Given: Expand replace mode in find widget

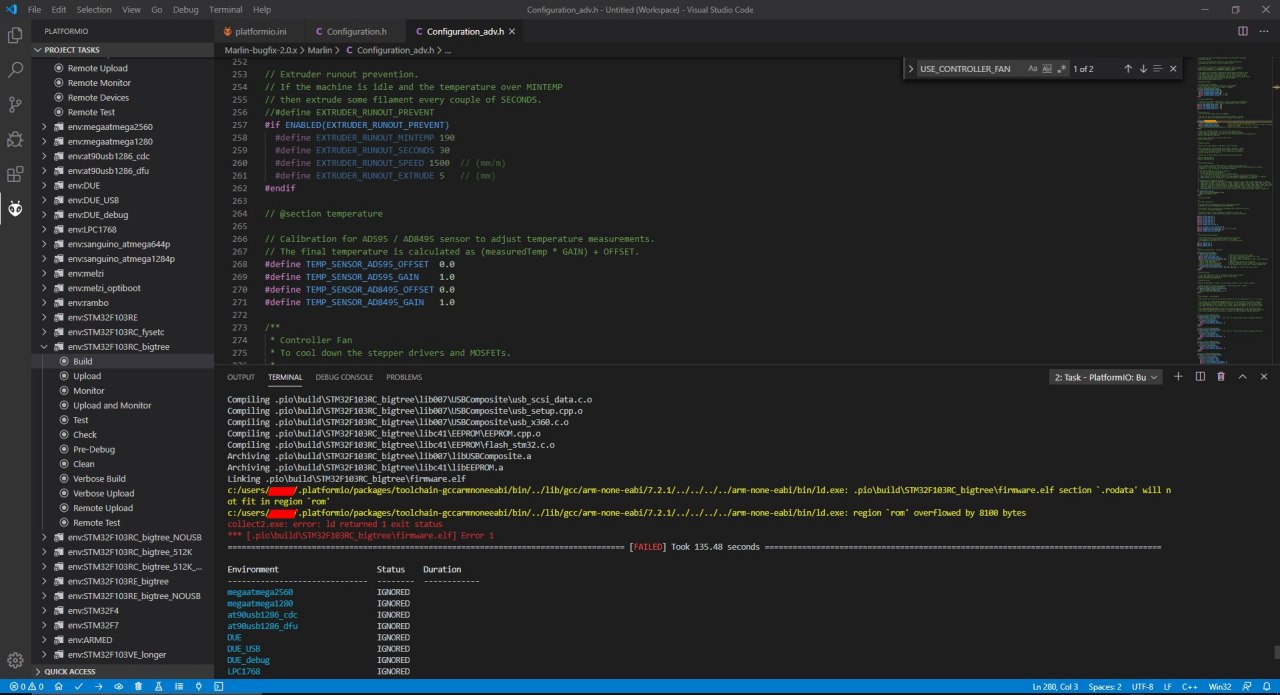Looking at the screenshot, I should click(910, 69).
